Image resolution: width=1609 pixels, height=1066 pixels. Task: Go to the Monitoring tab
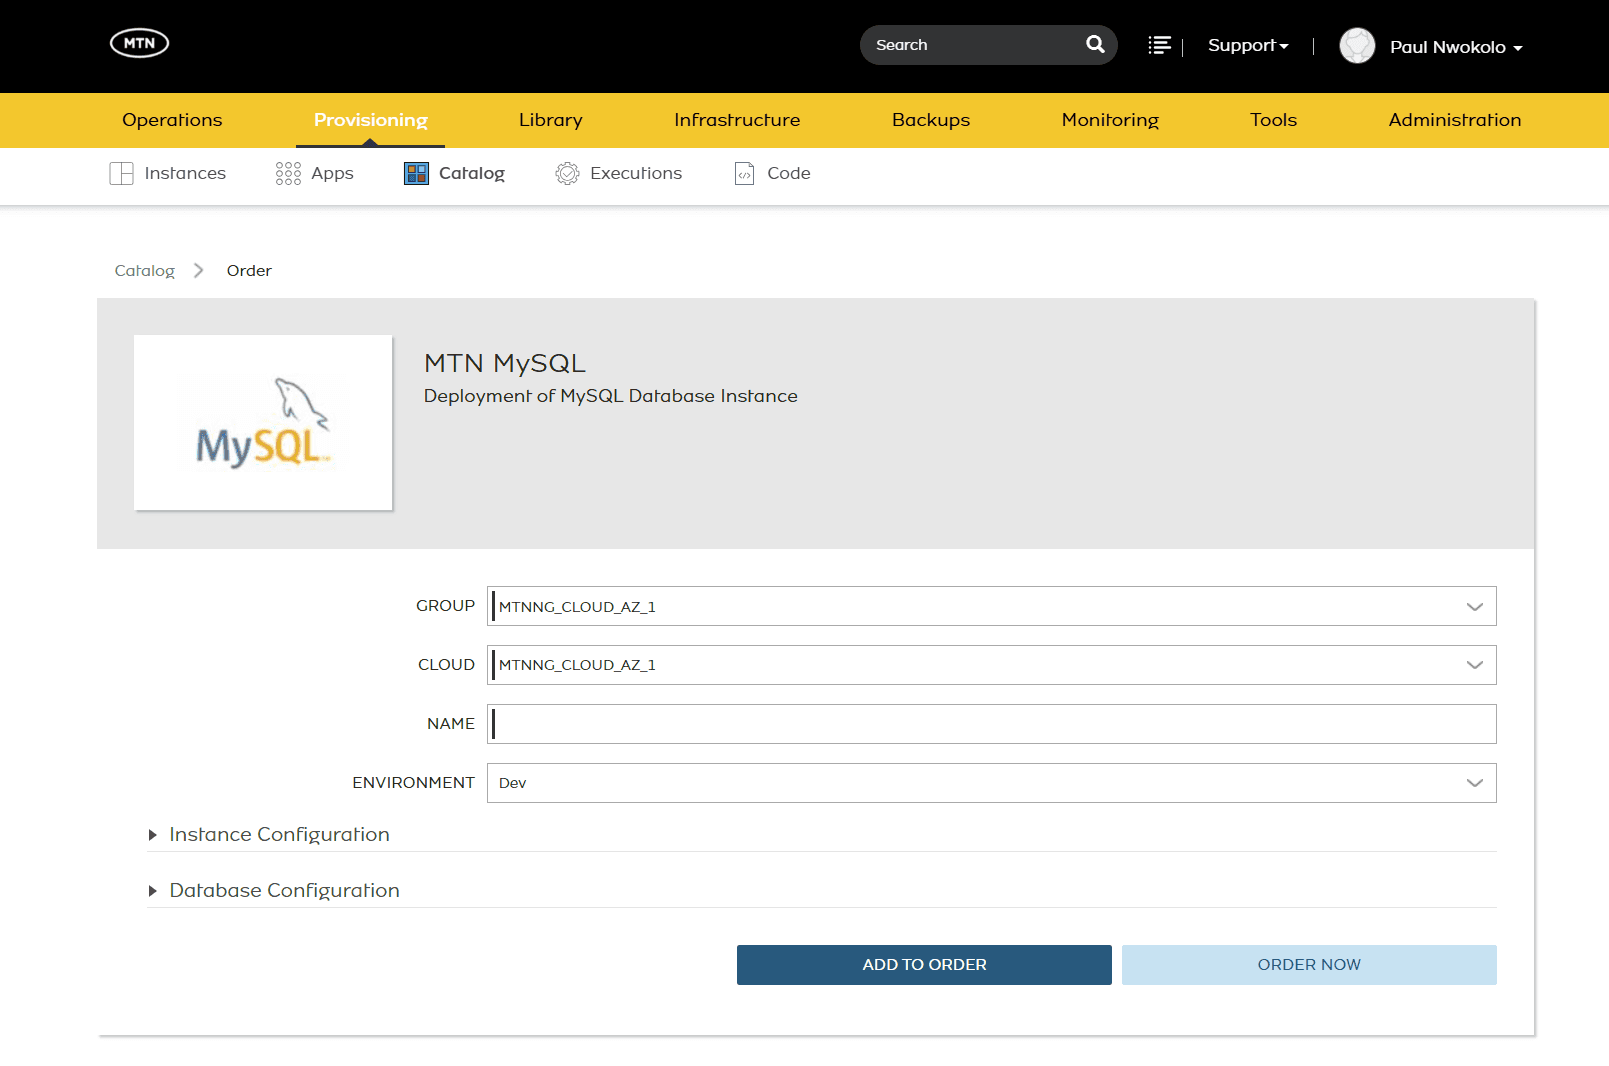pos(1110,120)
